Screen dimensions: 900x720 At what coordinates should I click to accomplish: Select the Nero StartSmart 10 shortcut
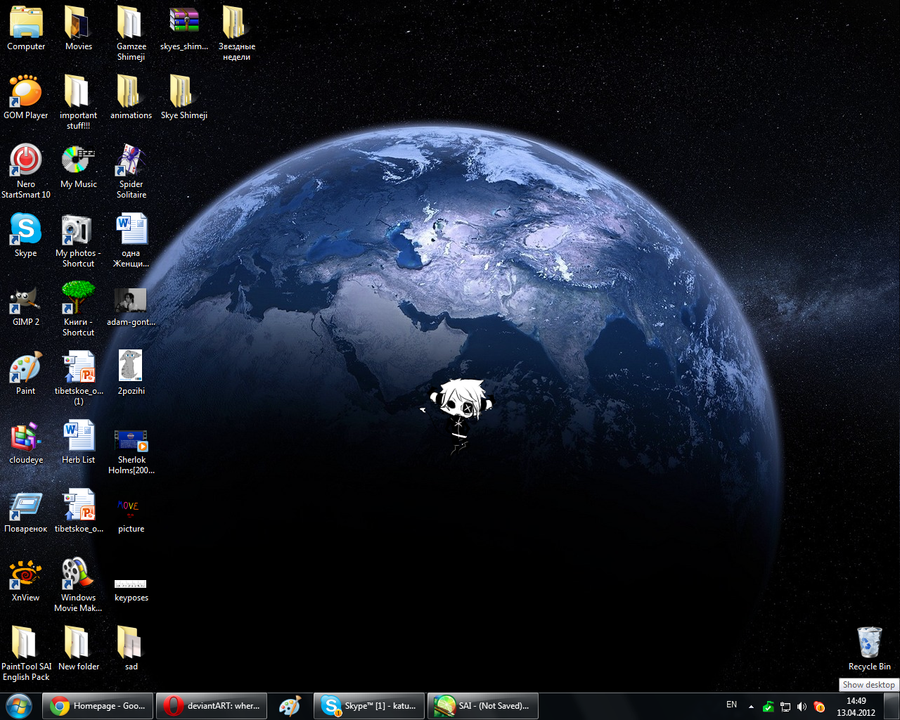coord(26,171)
